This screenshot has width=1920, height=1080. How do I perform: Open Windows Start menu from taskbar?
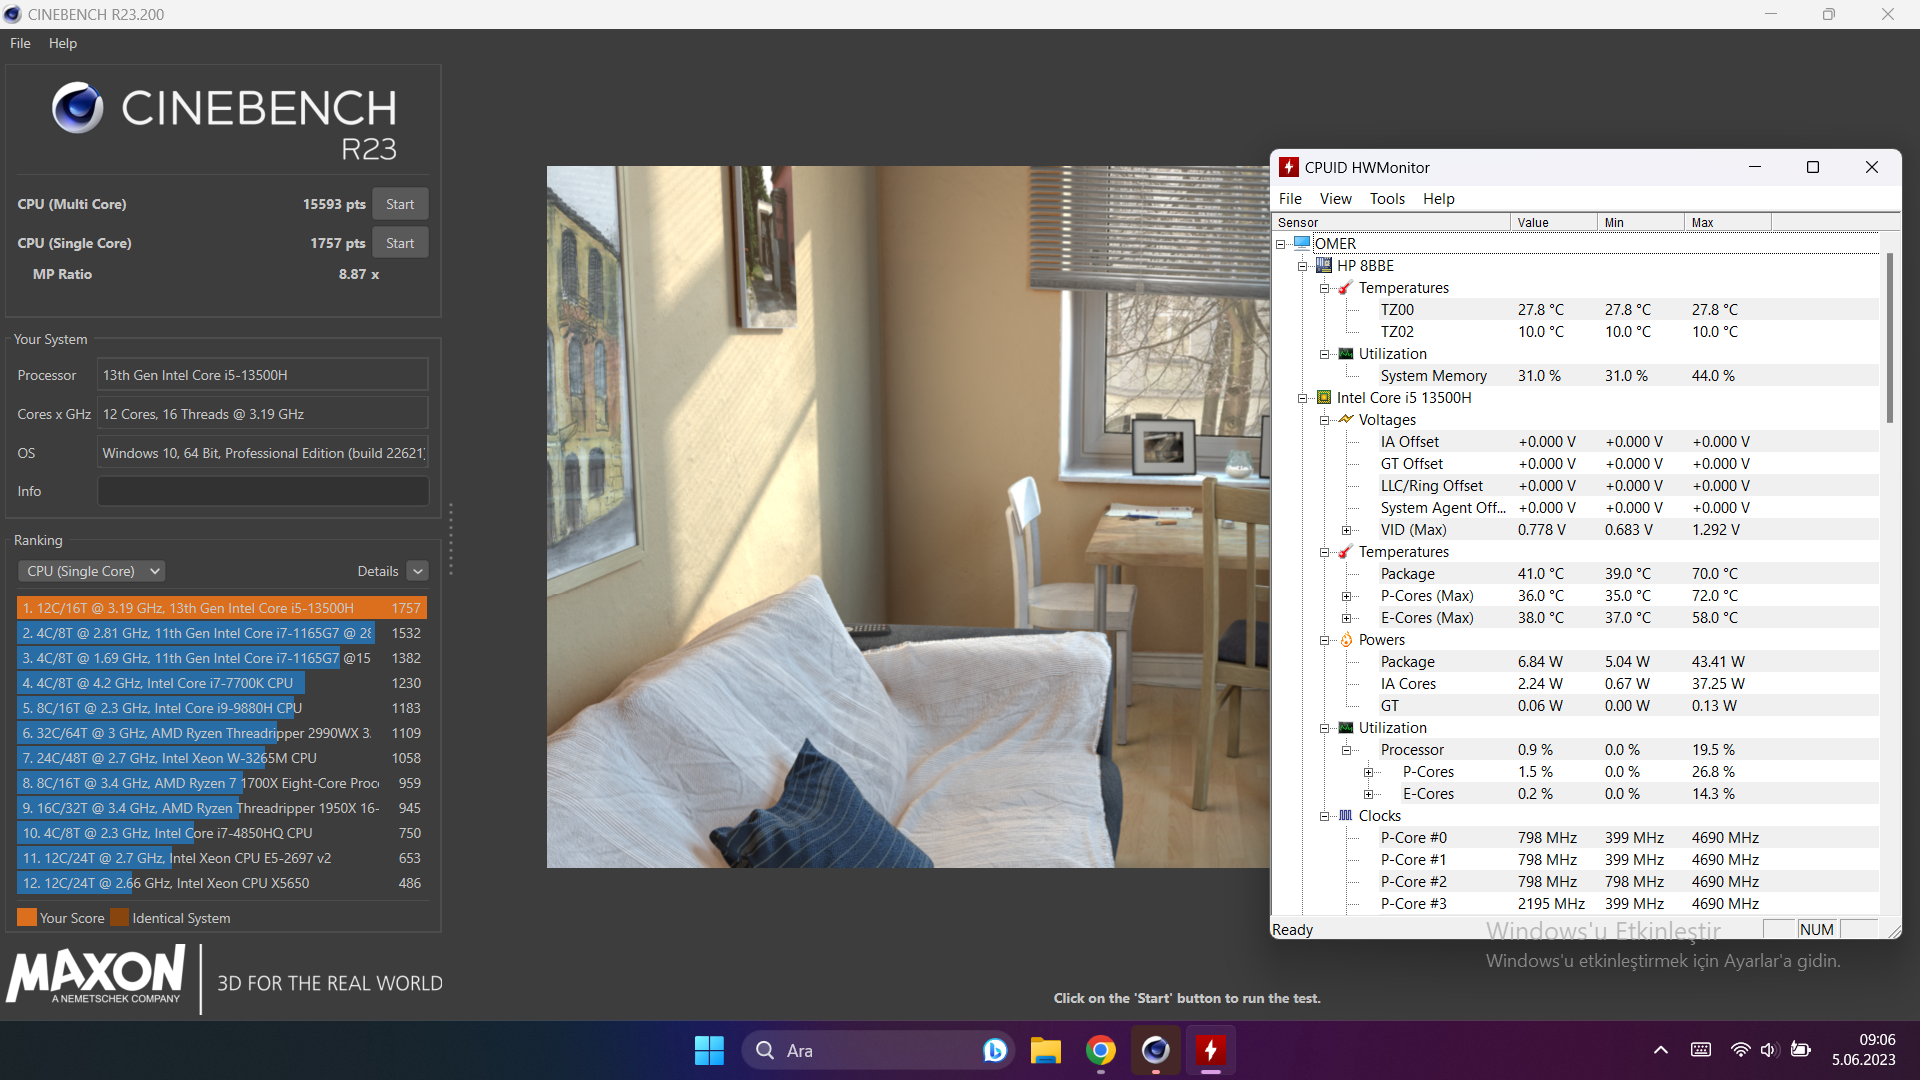click(x=709, y=1050)
